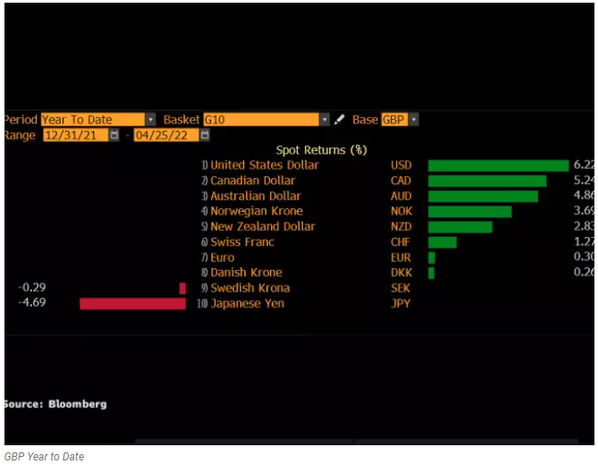Screen dimensions: 598x464
Task: Click the 12/31/21 start date field
Action: 76,135
